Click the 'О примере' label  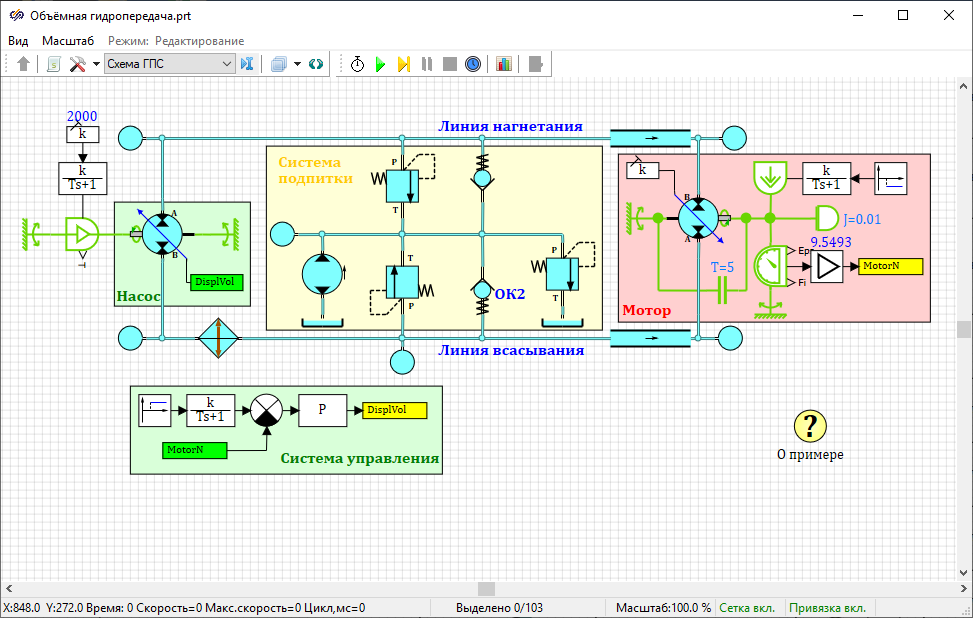pos(810,454)
